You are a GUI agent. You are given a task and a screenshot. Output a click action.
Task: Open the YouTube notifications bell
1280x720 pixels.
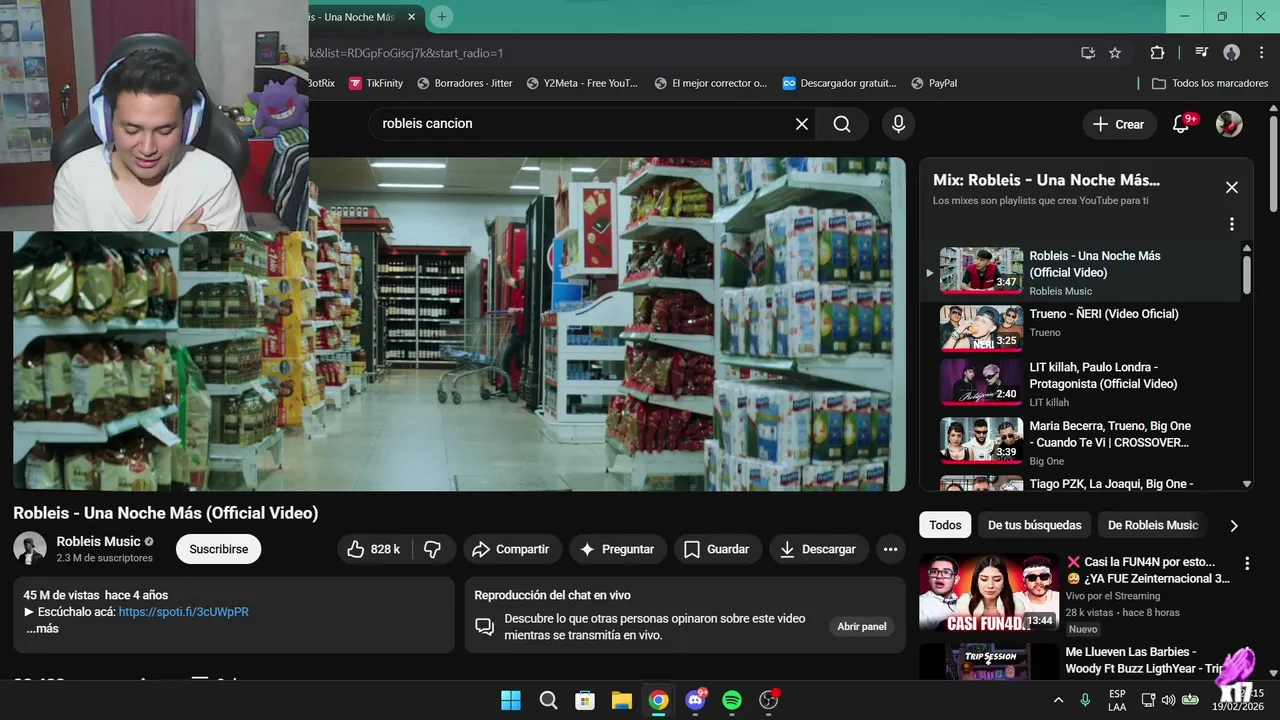(1181, 124)
